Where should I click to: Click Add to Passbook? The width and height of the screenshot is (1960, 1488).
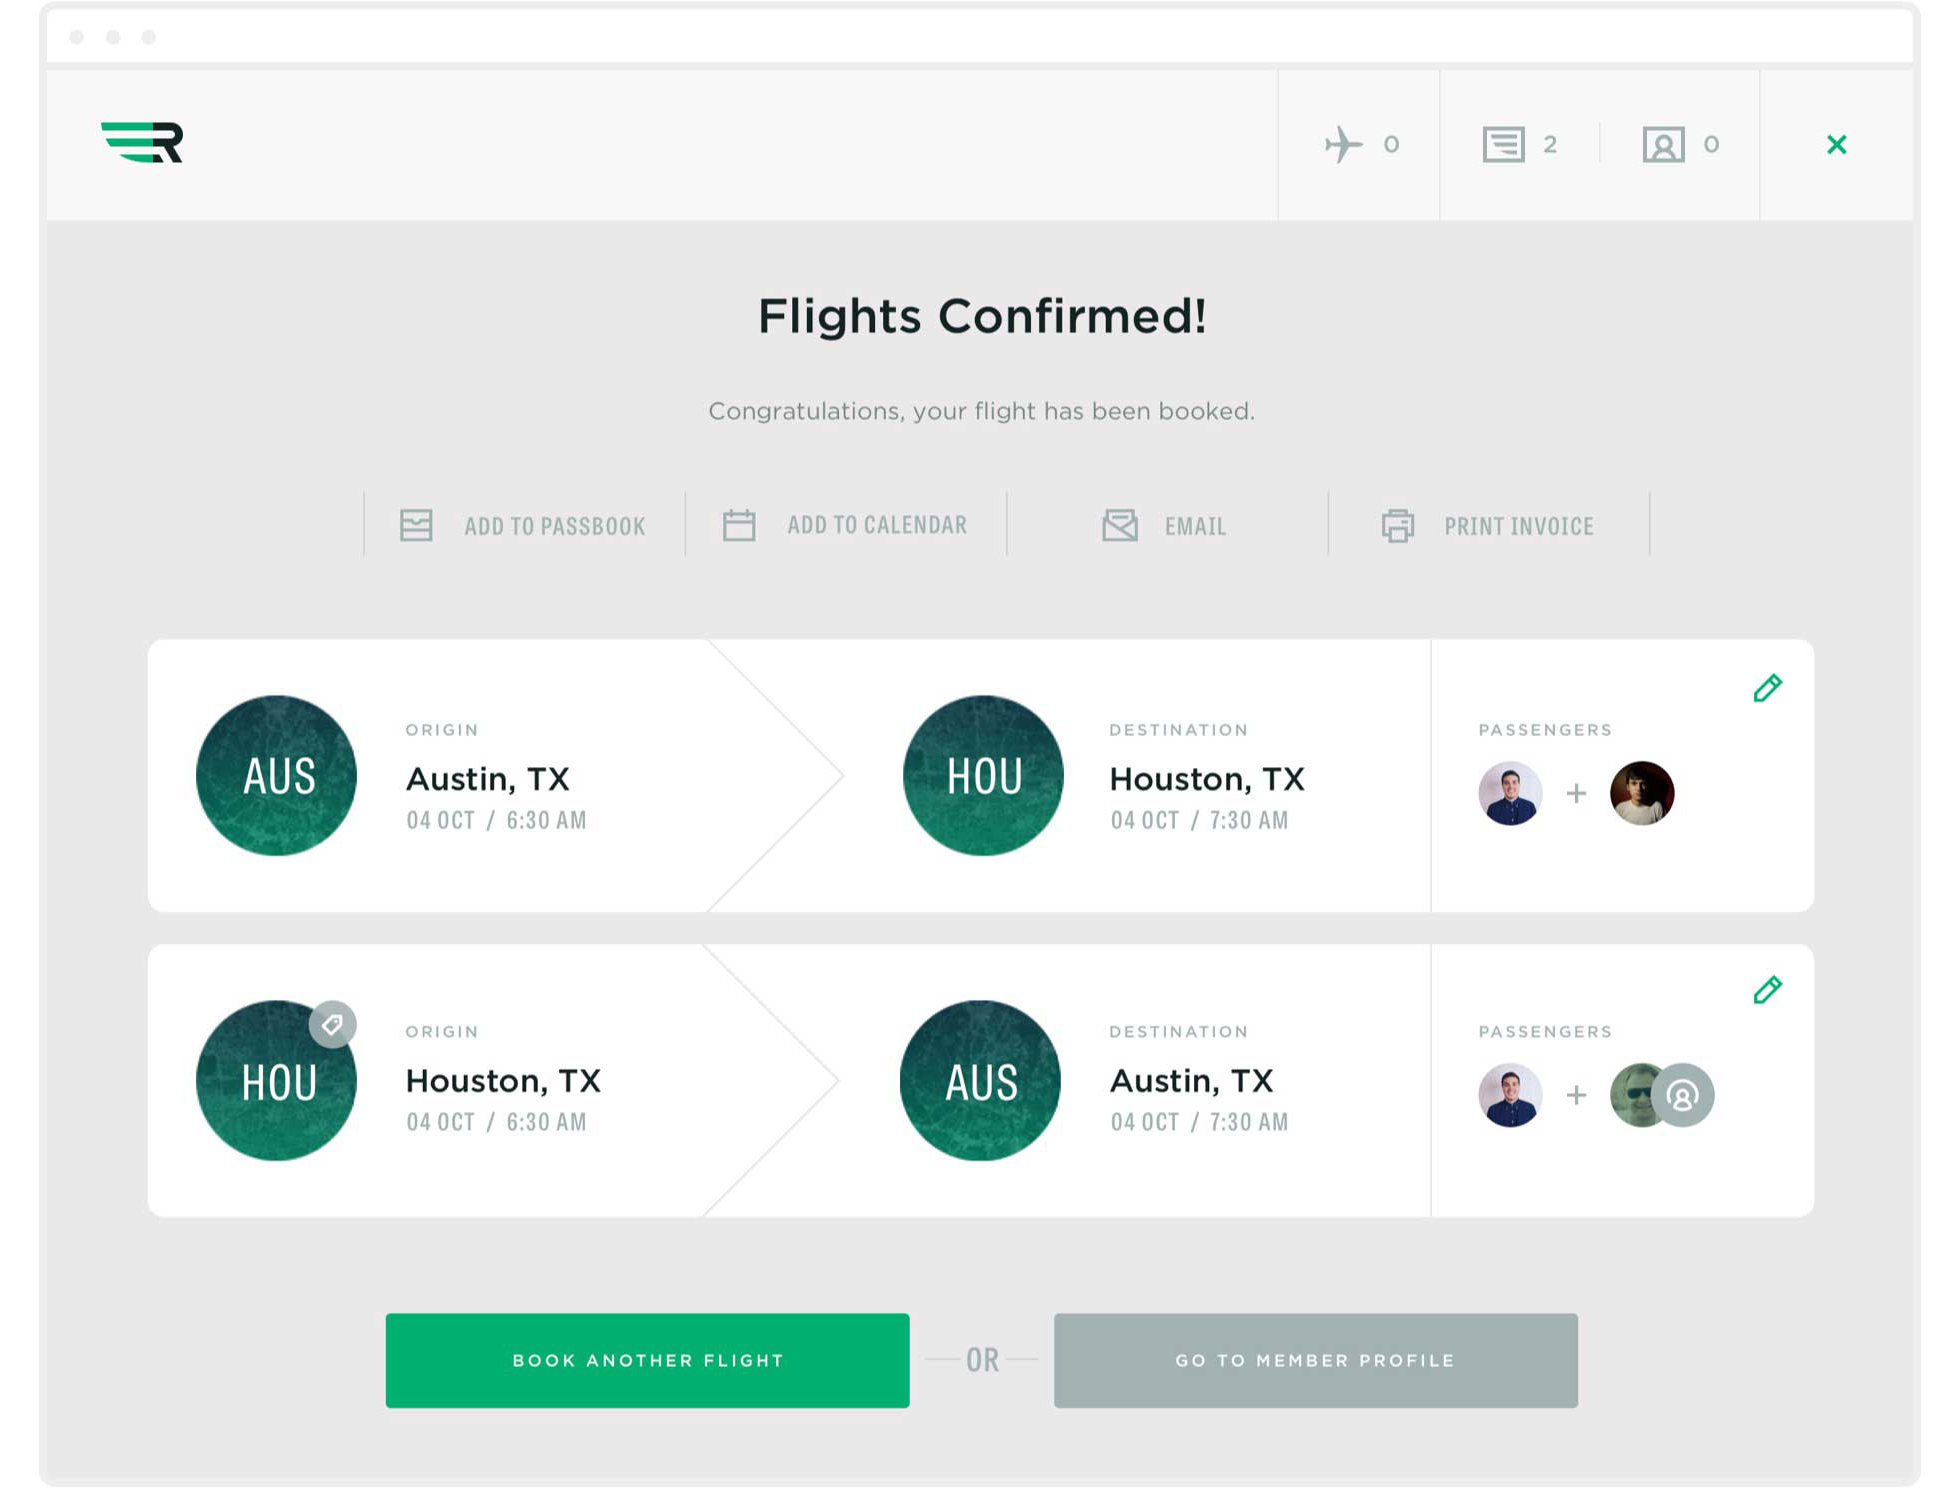[x=524, y=525]
